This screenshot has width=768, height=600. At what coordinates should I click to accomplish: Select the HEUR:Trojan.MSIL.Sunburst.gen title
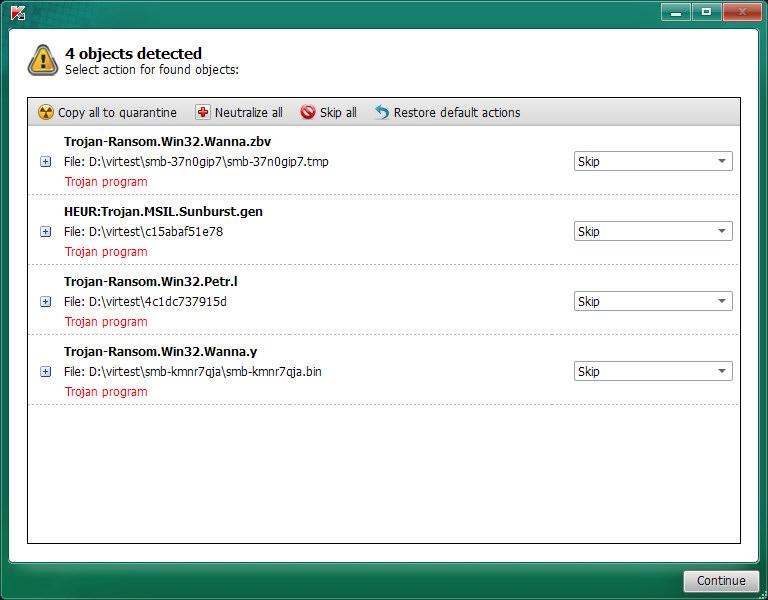(x=163, y=212)
